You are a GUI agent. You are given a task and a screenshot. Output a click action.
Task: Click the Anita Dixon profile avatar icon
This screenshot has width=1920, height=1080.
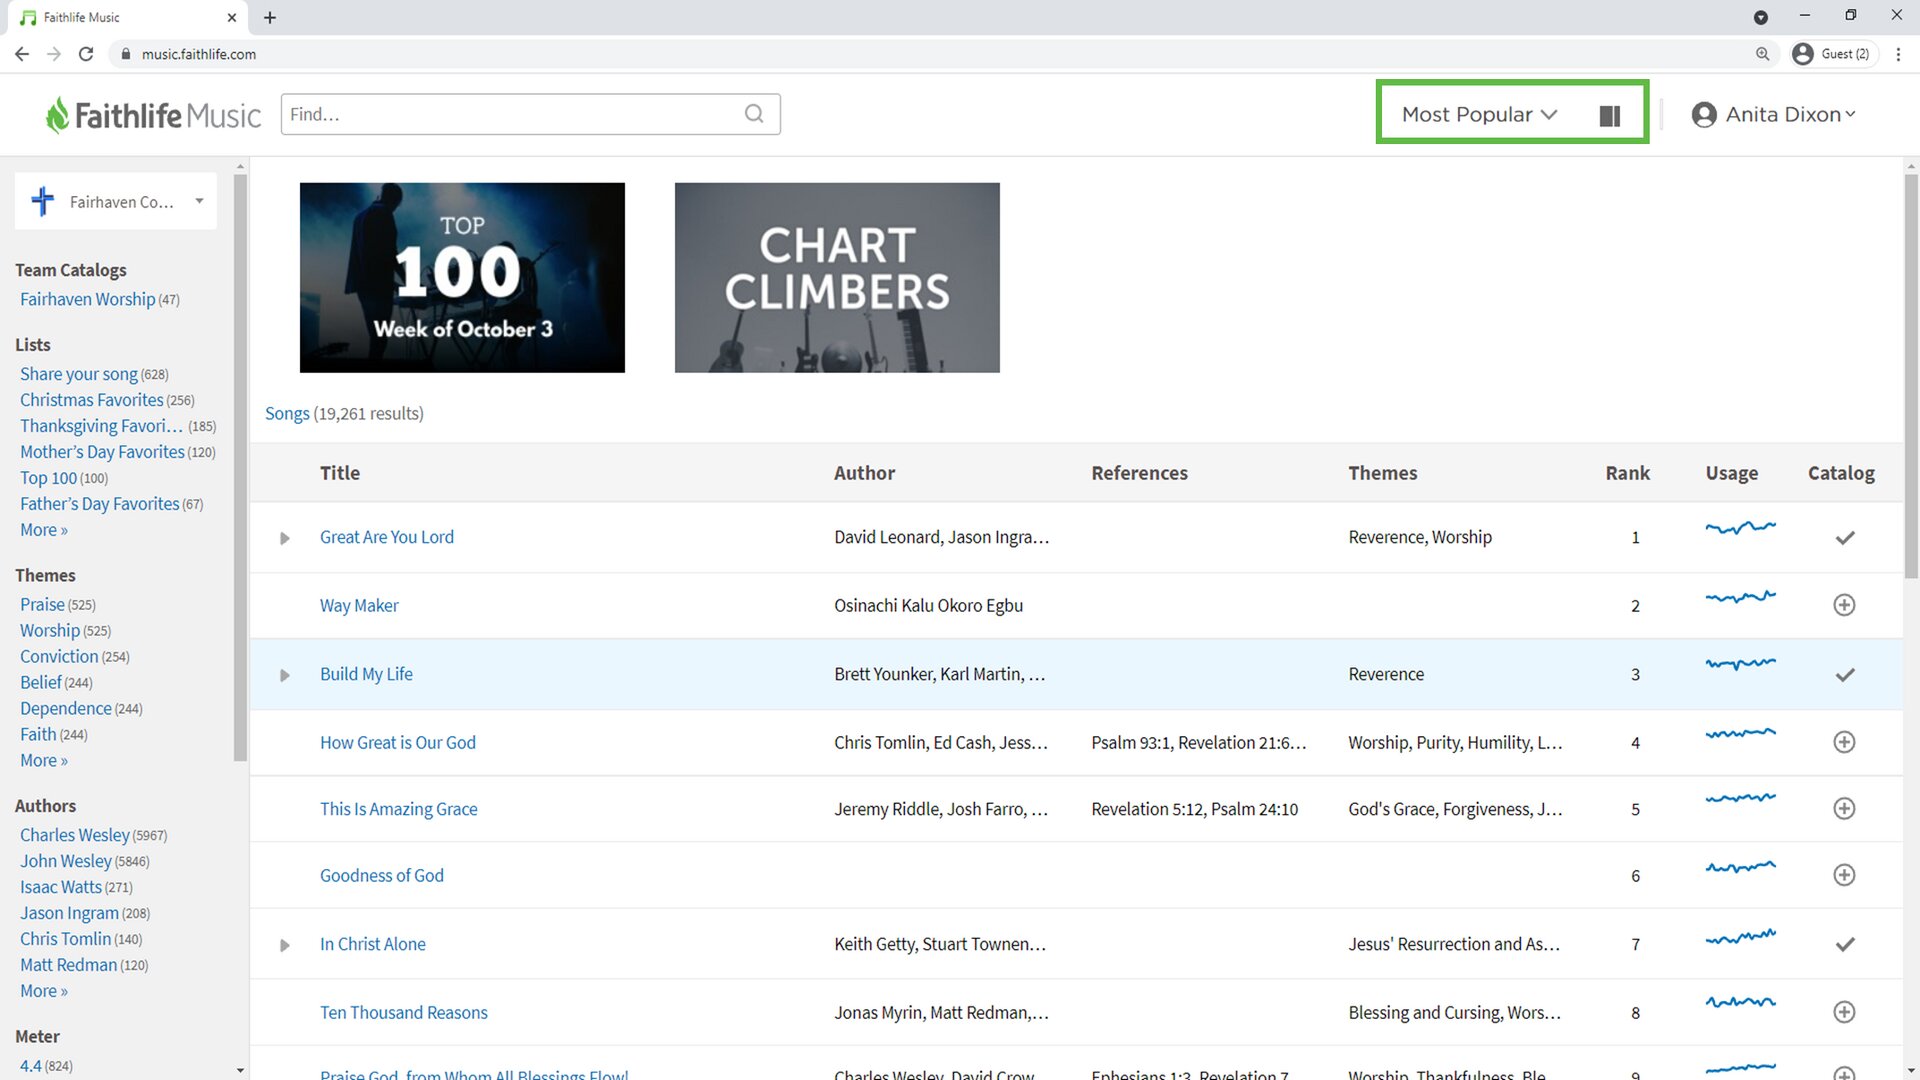click(1704, 115)
